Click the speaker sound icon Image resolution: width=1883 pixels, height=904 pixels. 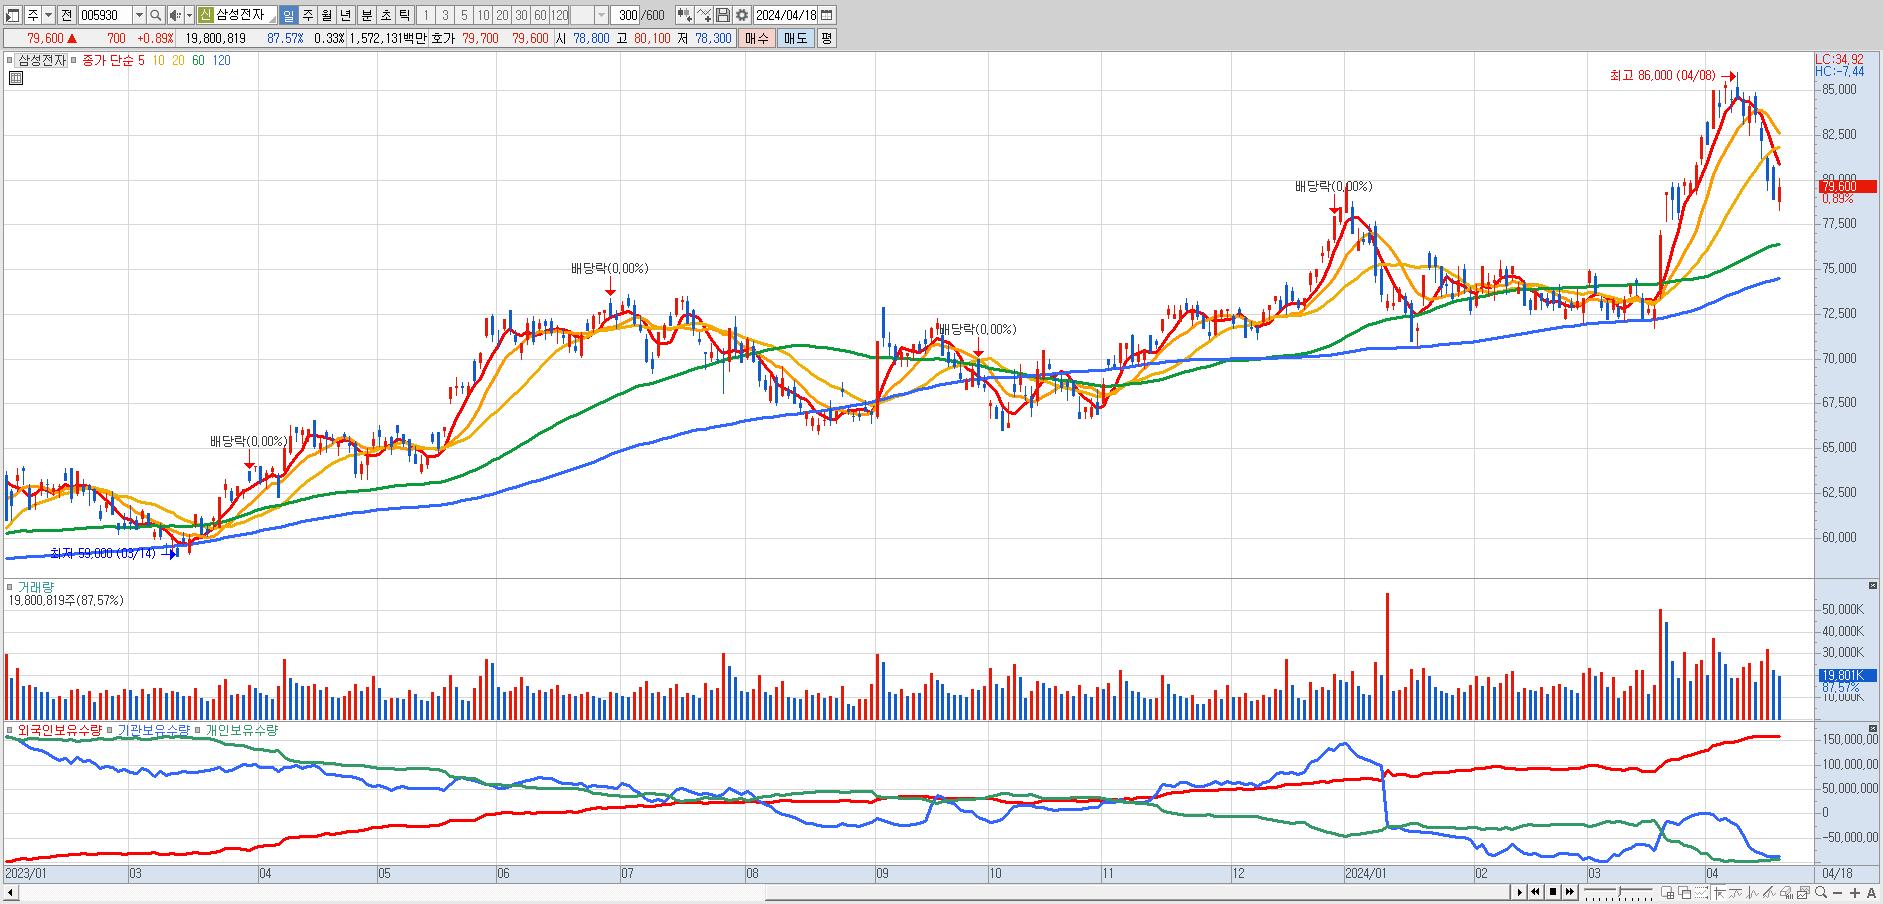coord(175,15)
